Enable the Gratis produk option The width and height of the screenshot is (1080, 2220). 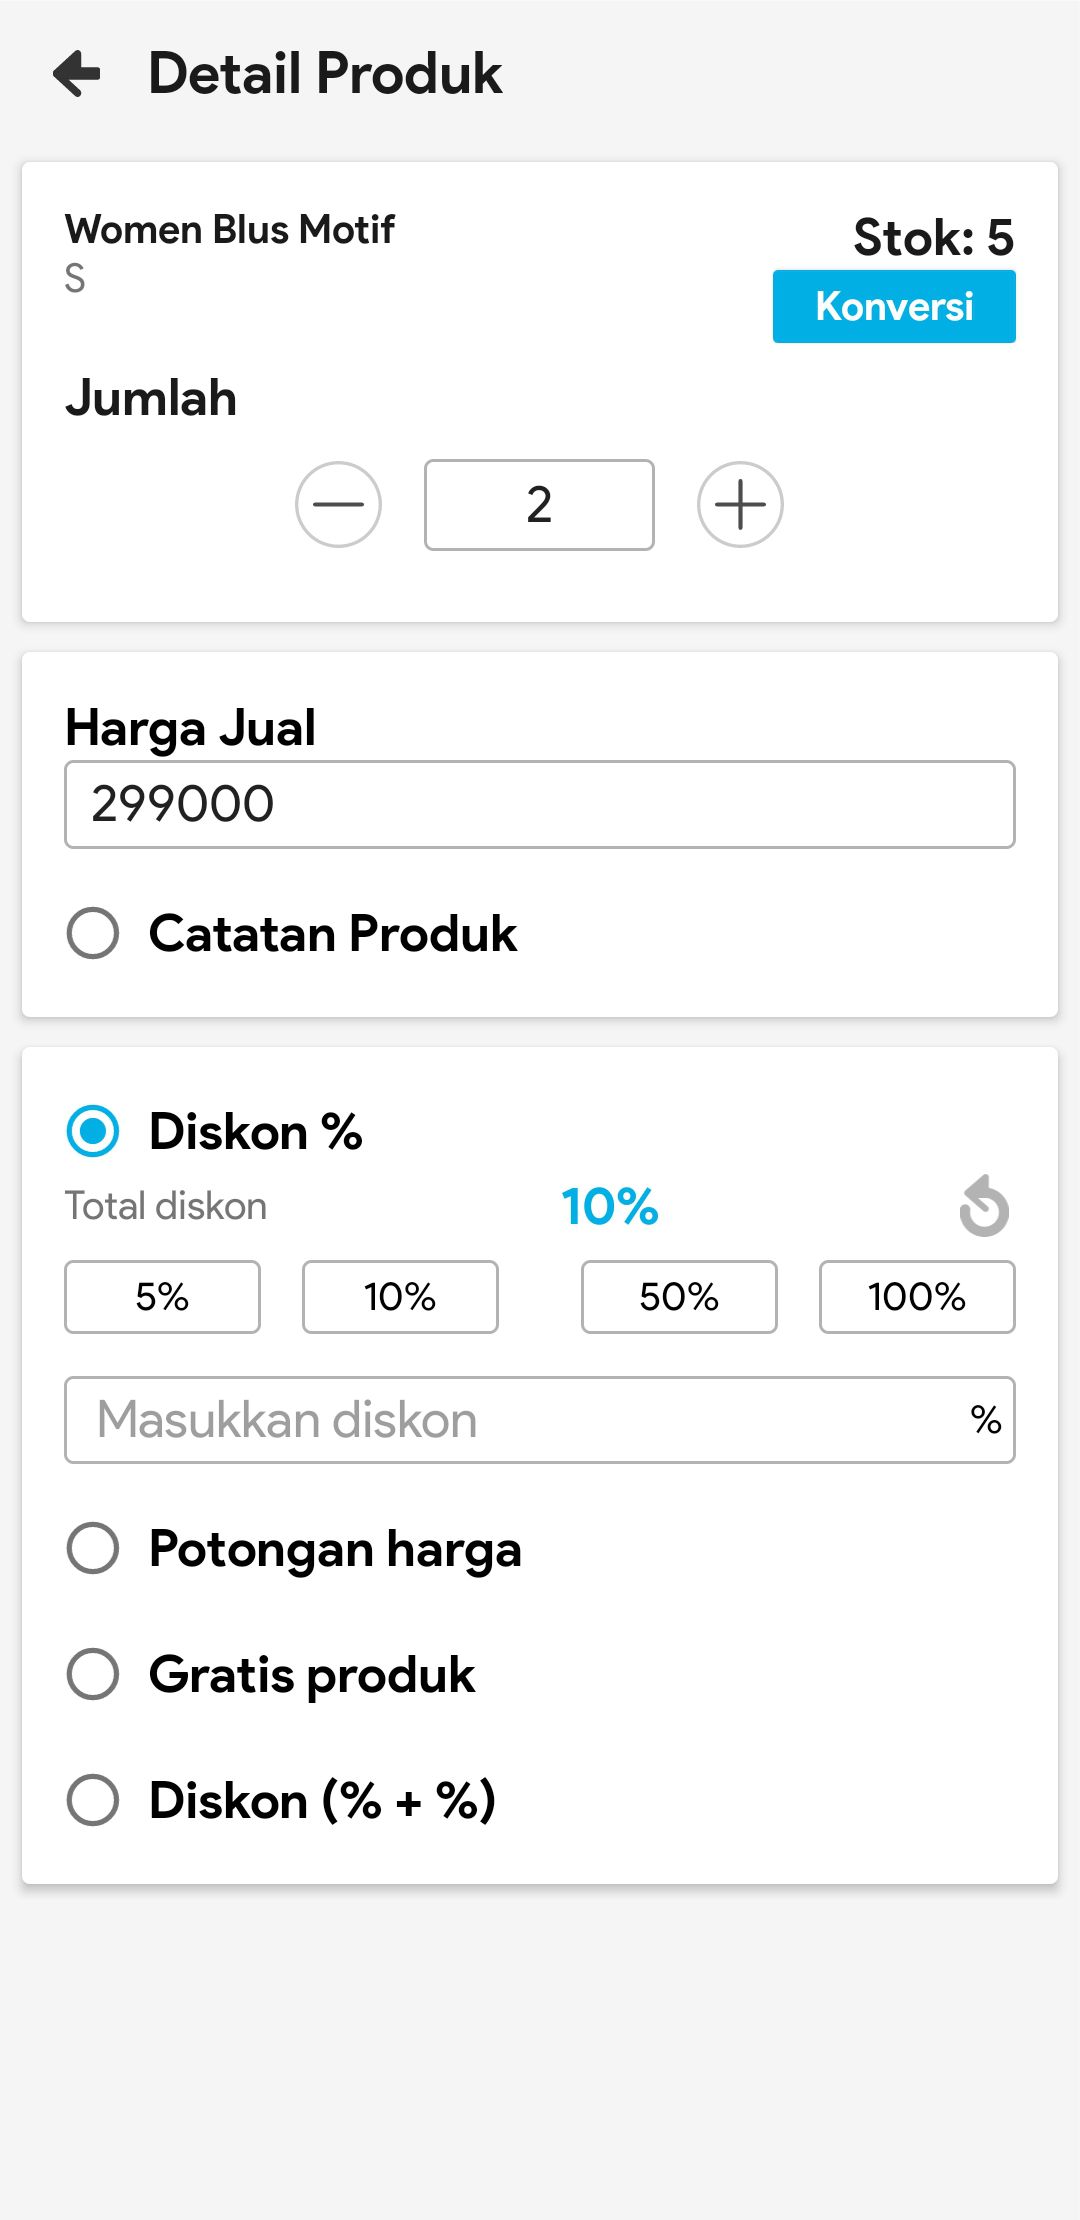pos(93,1674)
